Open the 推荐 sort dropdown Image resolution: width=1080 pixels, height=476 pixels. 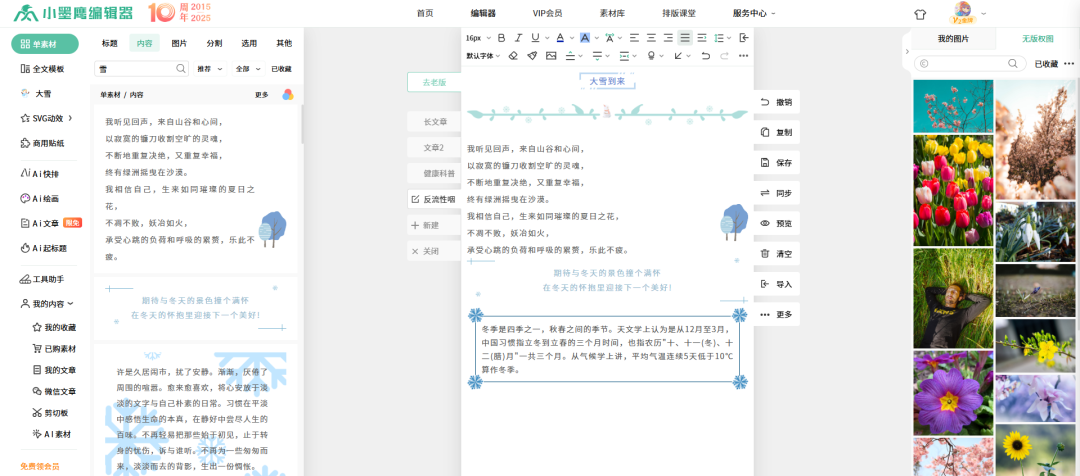[210, 69]
